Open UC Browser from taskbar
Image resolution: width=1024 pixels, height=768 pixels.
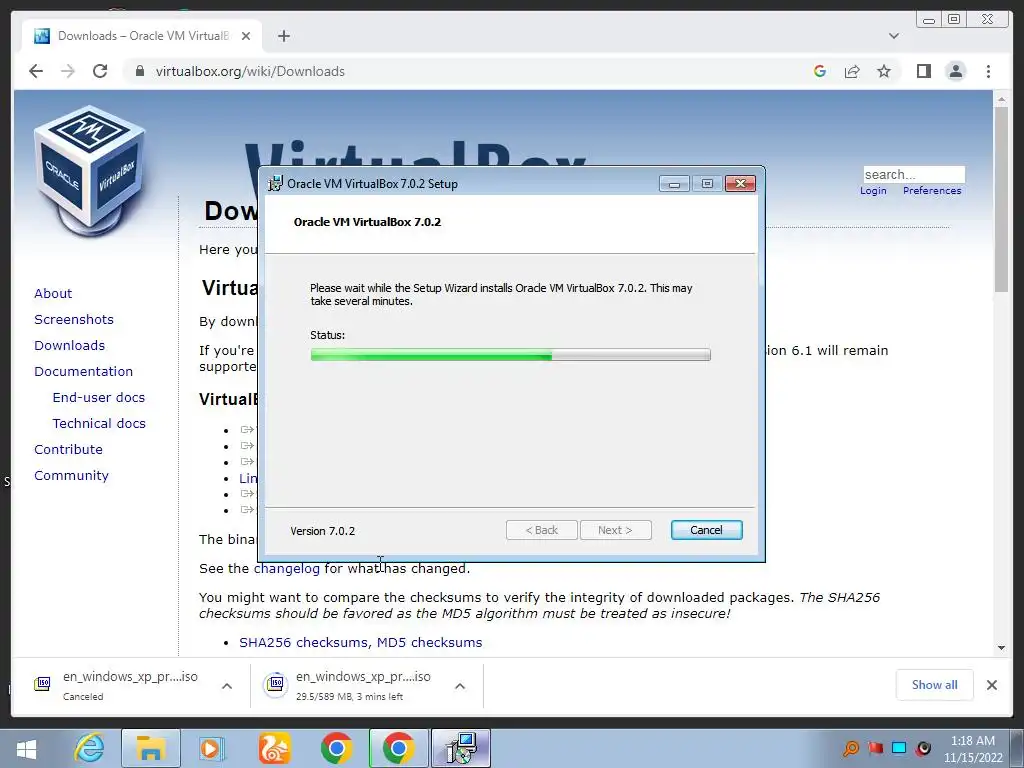[274, 748]
